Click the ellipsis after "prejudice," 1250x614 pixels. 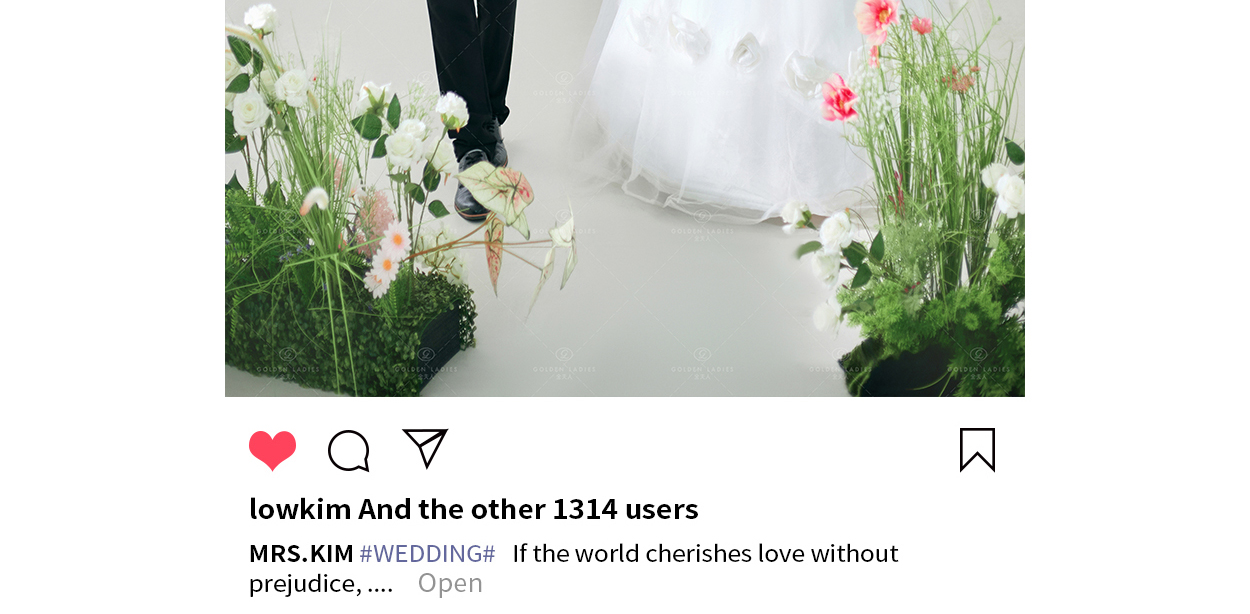coord(380,584)
